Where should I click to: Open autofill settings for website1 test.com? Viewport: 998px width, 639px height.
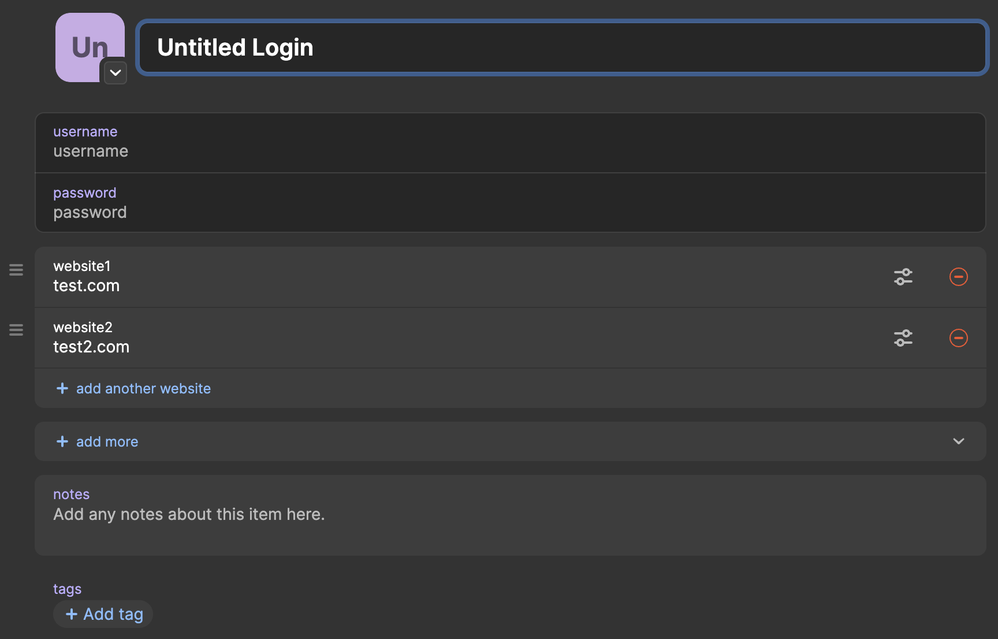(903, 277)
